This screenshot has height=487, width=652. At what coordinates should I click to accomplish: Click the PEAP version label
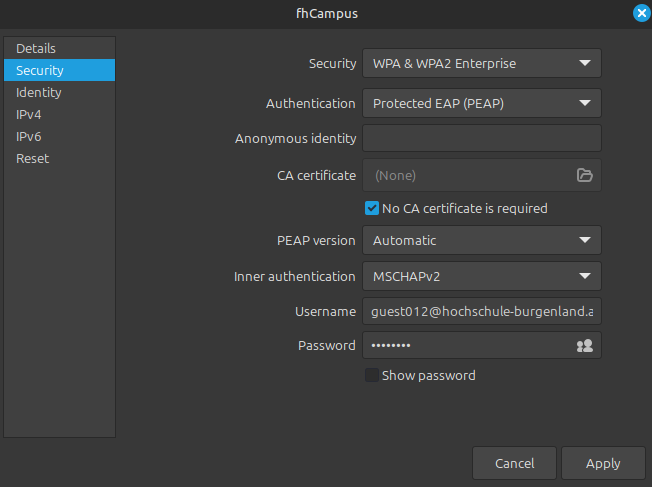(316, 240)
